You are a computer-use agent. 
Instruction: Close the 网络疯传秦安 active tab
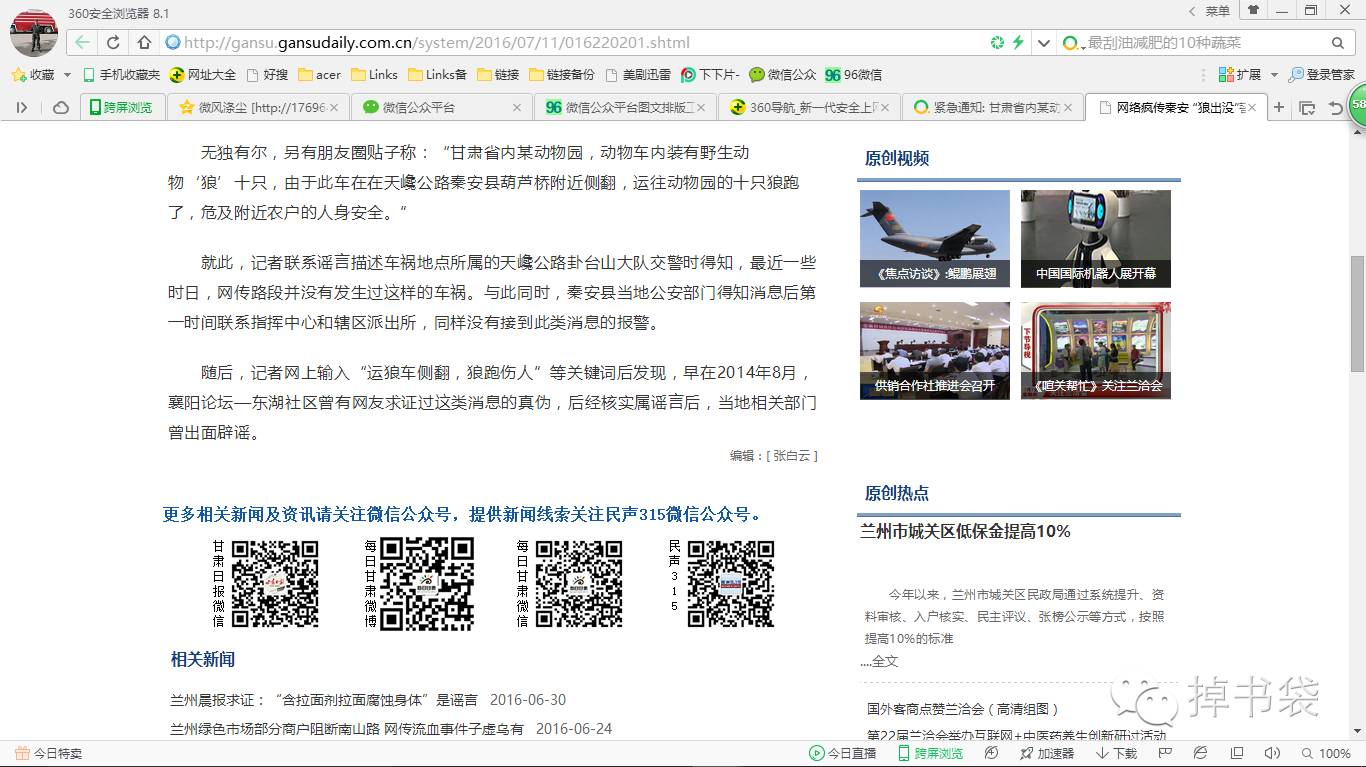(x=1251, y=107)
